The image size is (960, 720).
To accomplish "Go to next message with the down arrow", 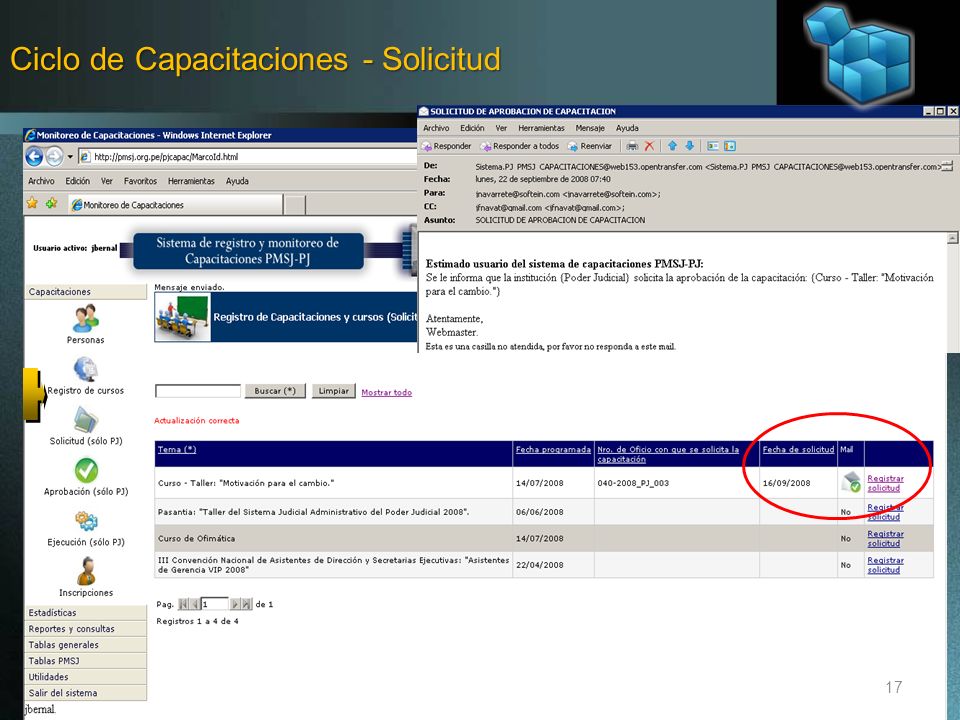I will [689, 146].
